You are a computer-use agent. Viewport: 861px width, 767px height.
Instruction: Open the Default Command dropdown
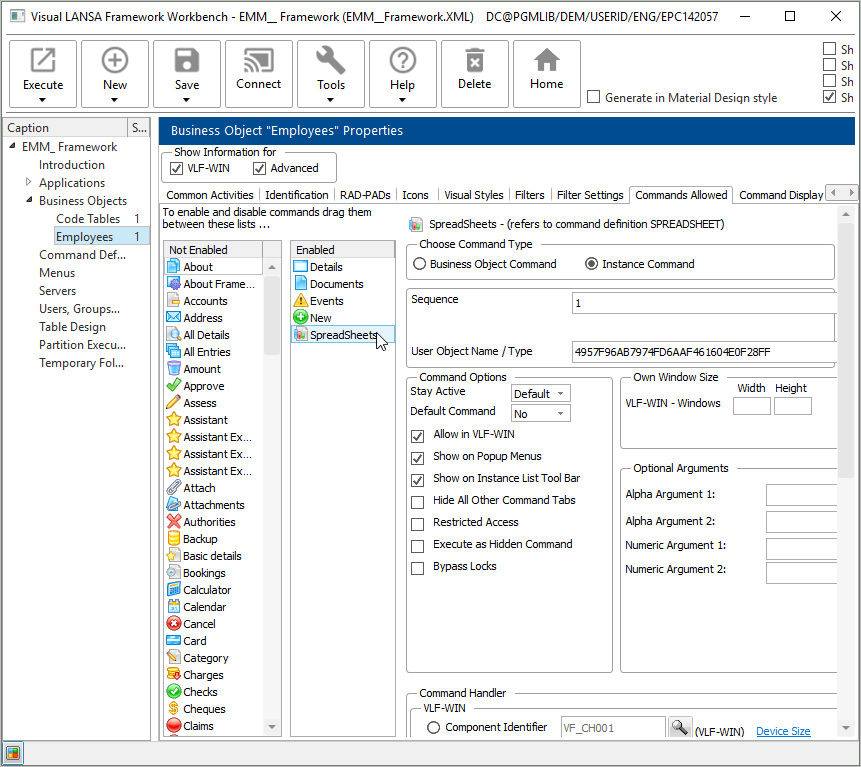[x=541, y=413]
